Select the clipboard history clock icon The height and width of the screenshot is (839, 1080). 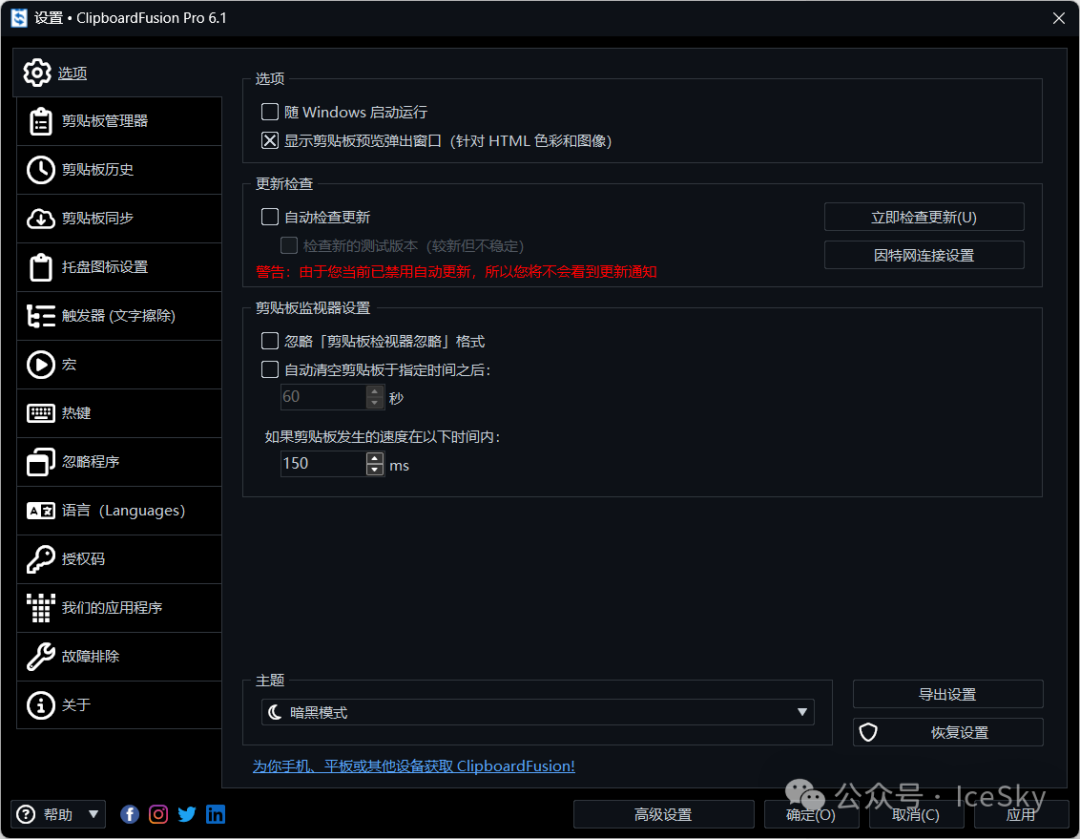[40, 170]
